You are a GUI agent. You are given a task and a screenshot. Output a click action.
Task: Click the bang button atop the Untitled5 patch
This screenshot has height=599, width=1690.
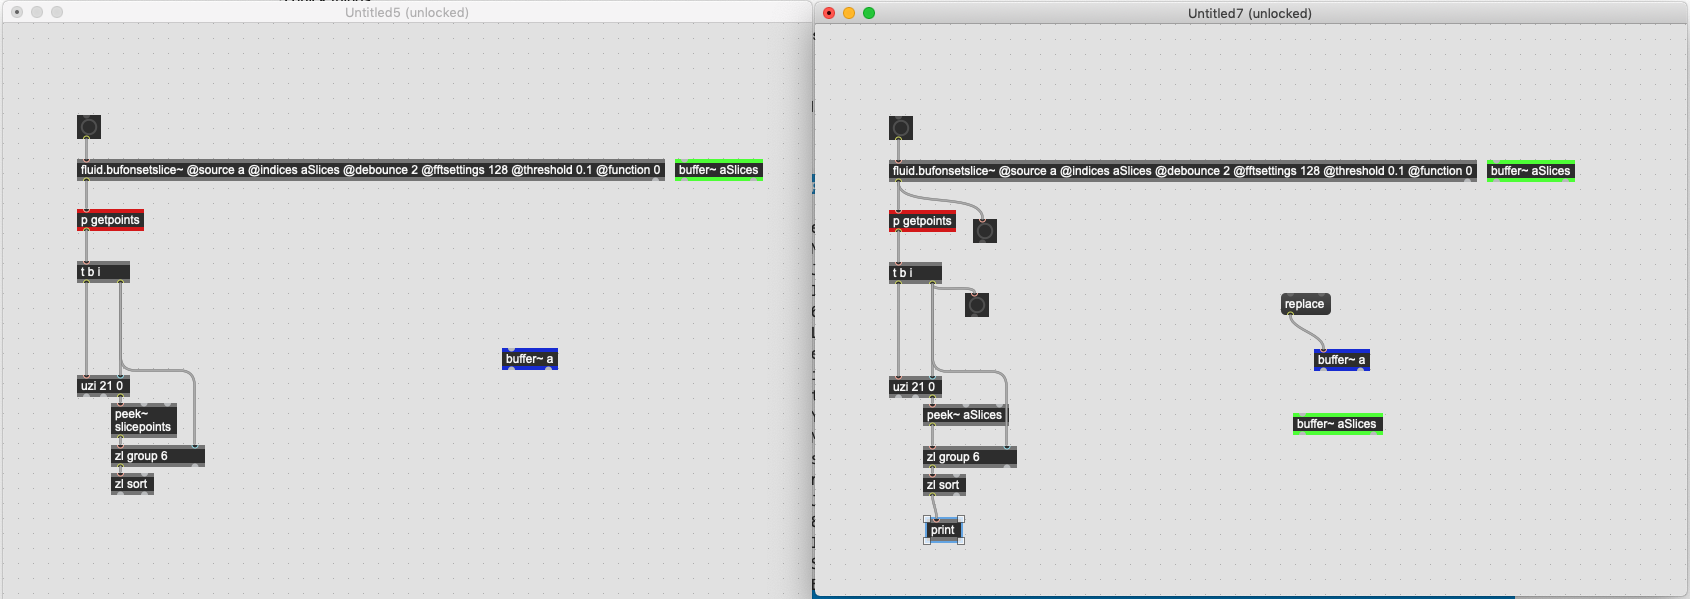89,127
